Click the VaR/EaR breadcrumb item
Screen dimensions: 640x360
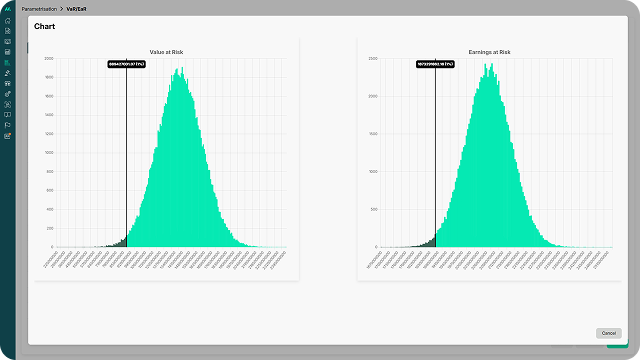click(x=76, y=9)
